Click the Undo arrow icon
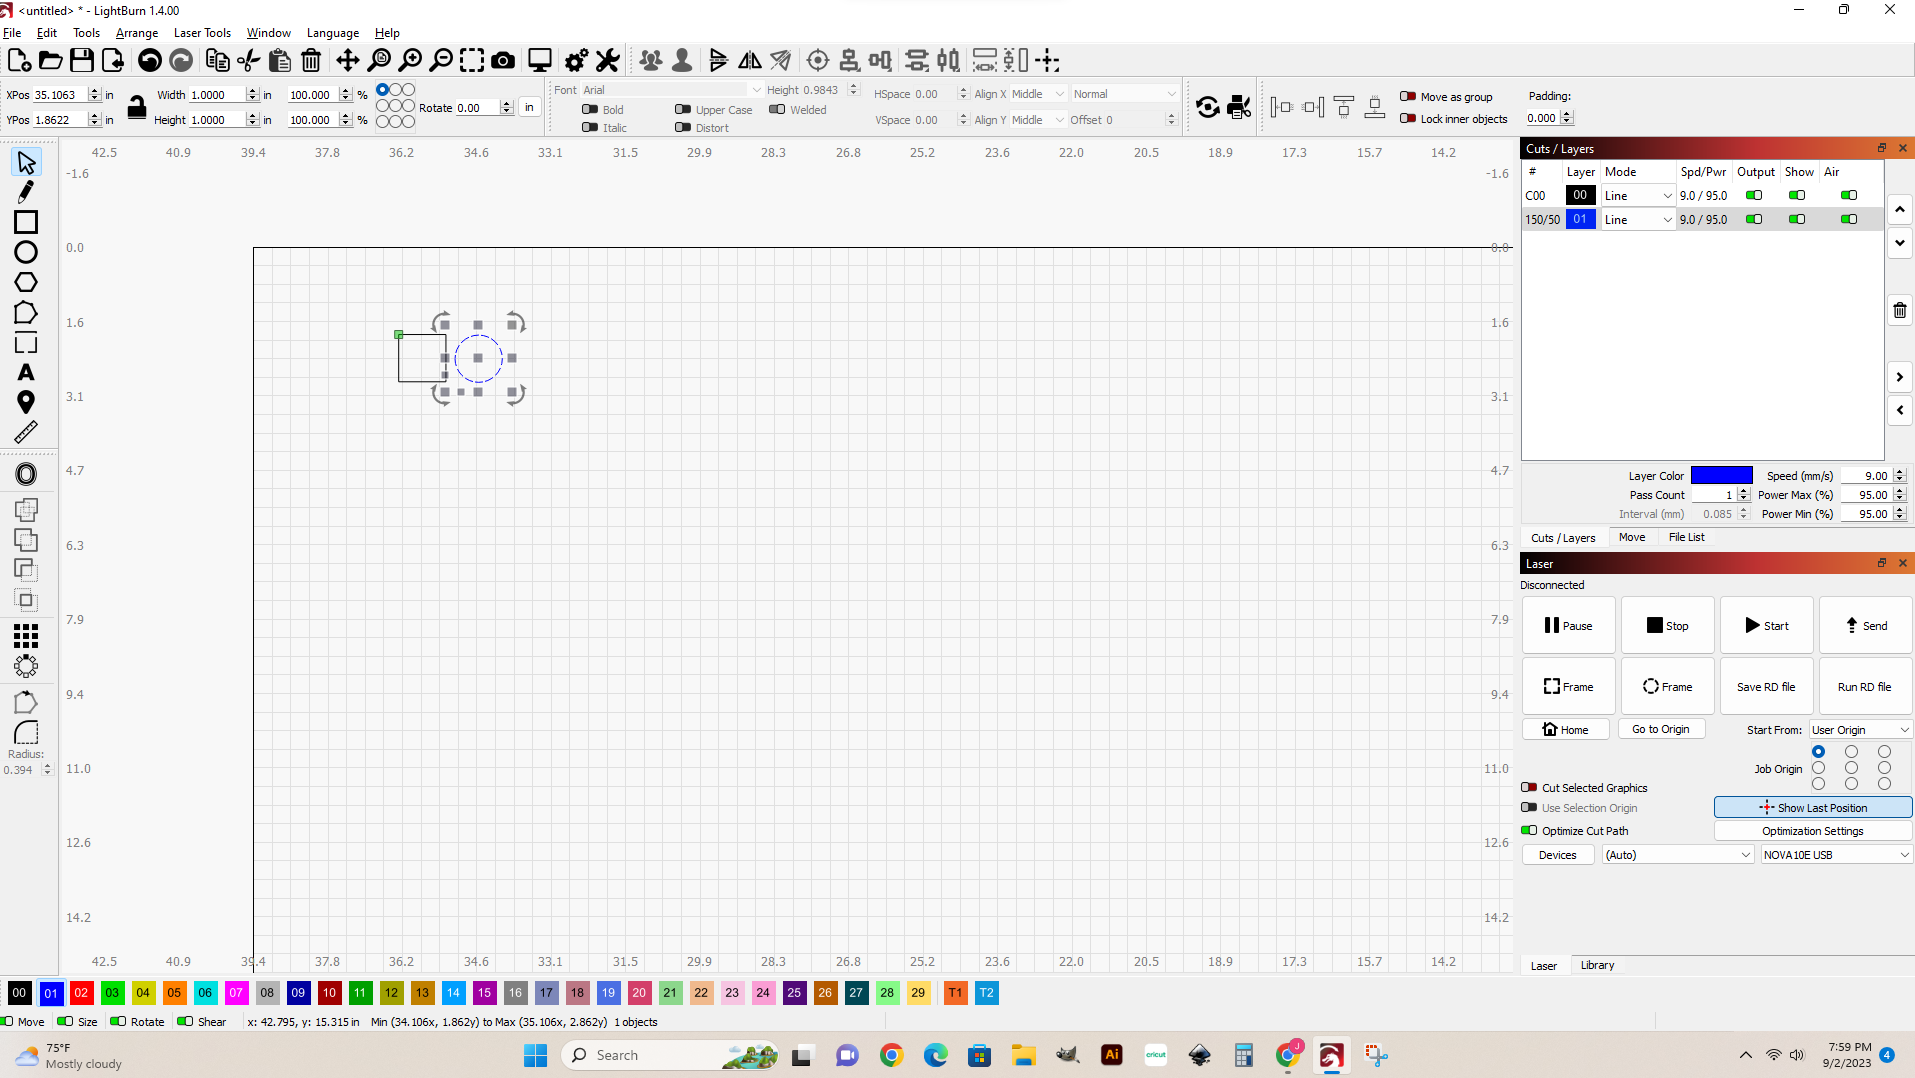The height and width of the screenshot is (1078, 1915). pyautogui.click(x=149, y=60)
